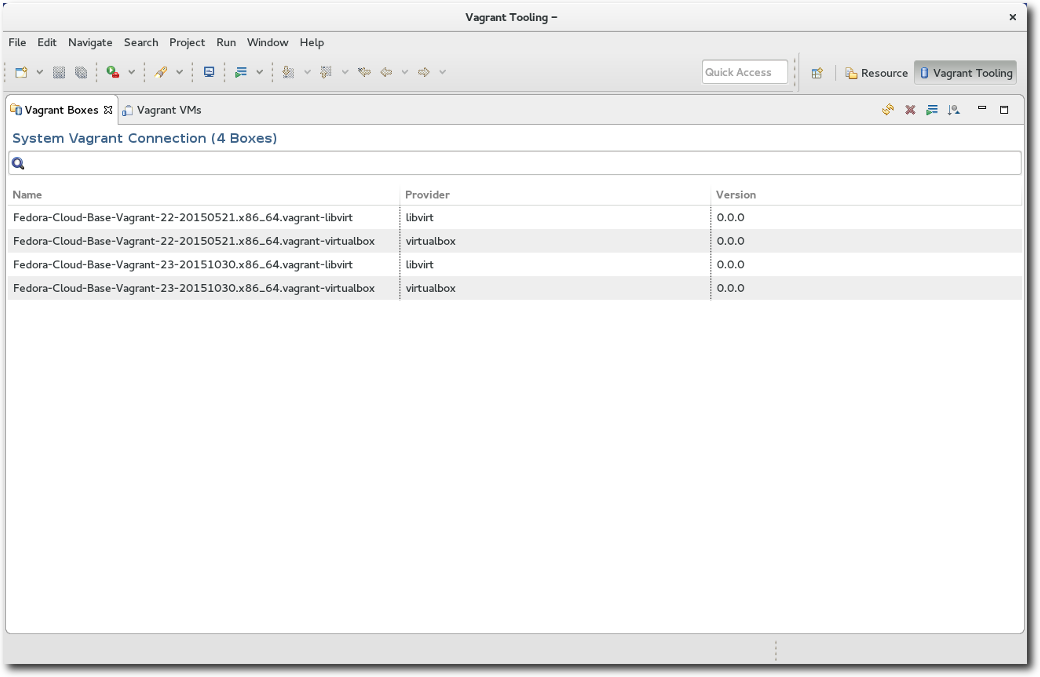Select the Fedora 23 libvirt box row

(x=183, y=265)
